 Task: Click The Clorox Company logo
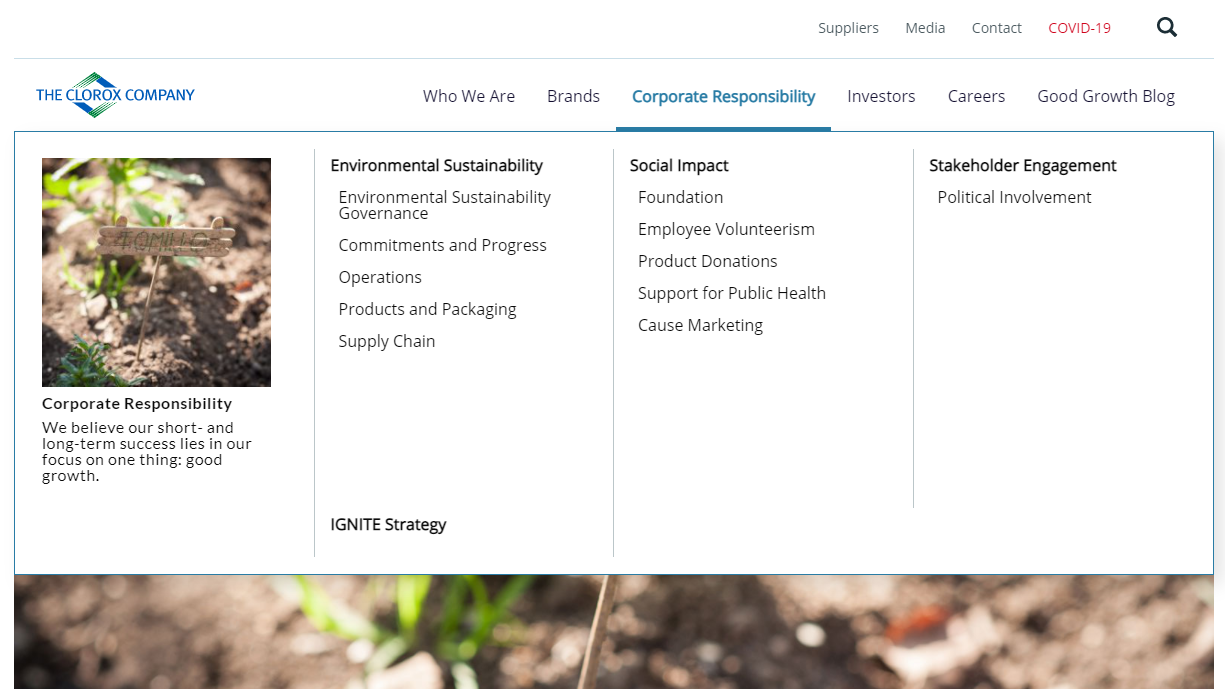point(115,95)
